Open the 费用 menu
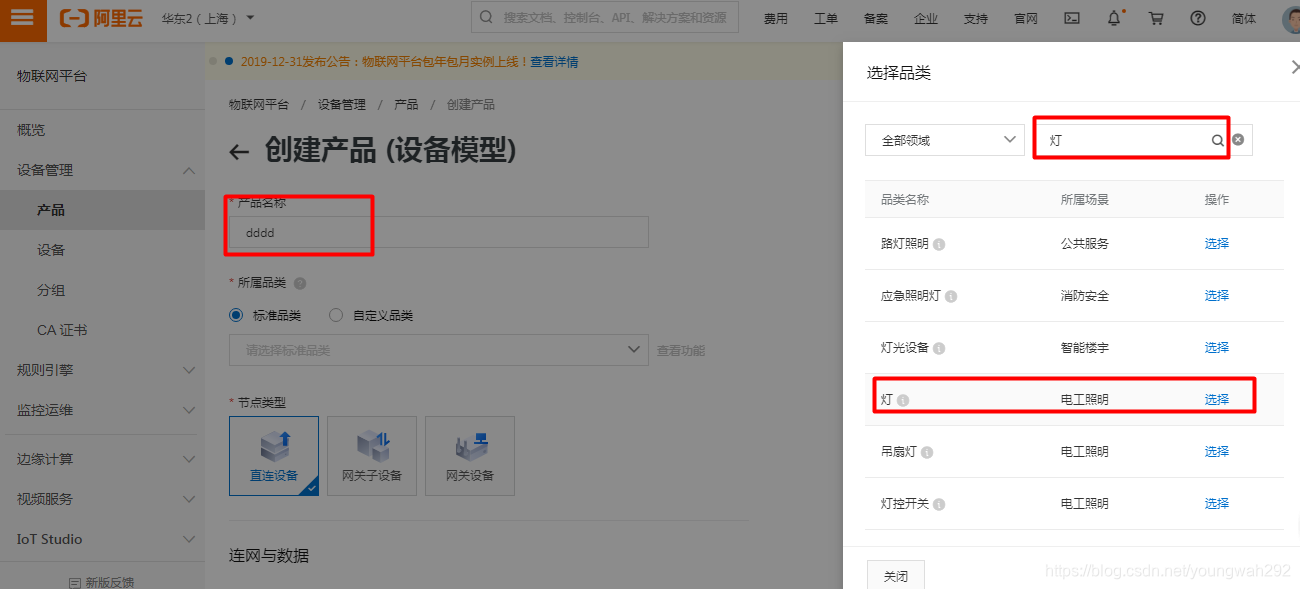 pyautogui.click(x=775, y=18)
